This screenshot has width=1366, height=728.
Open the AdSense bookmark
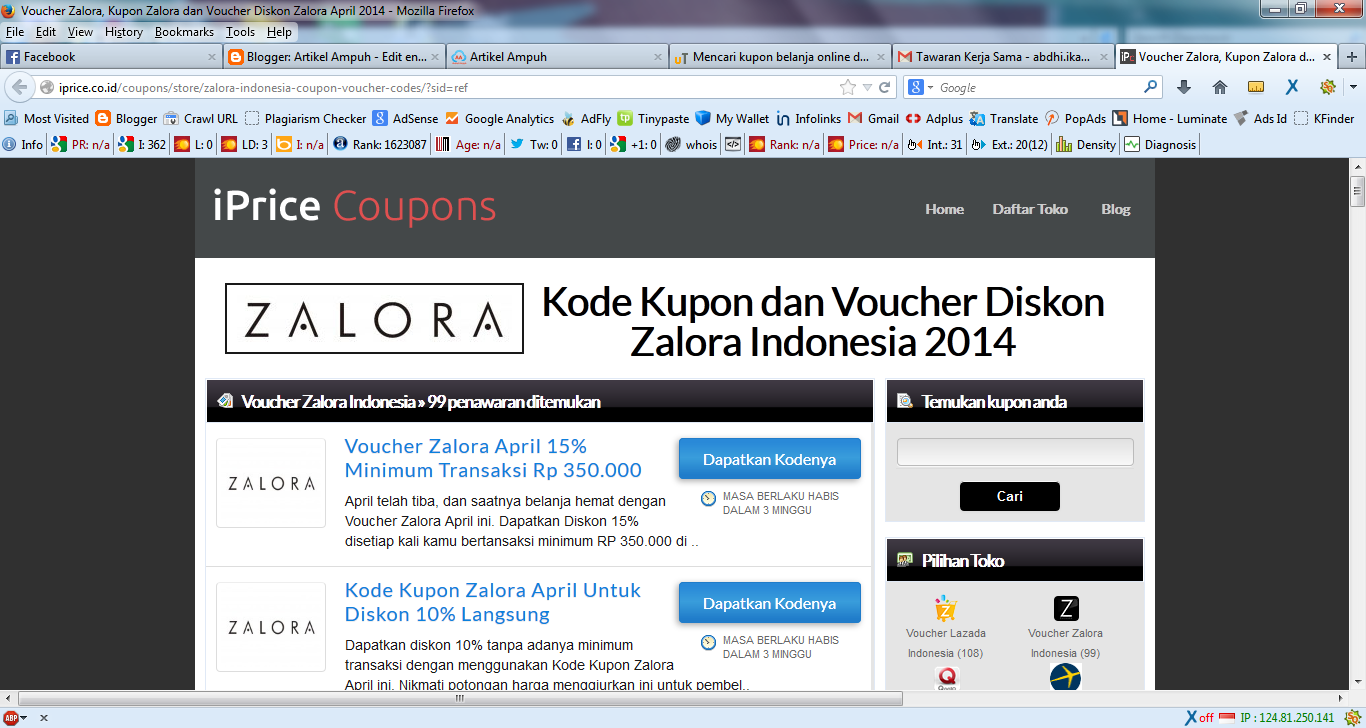coord(405,118)
